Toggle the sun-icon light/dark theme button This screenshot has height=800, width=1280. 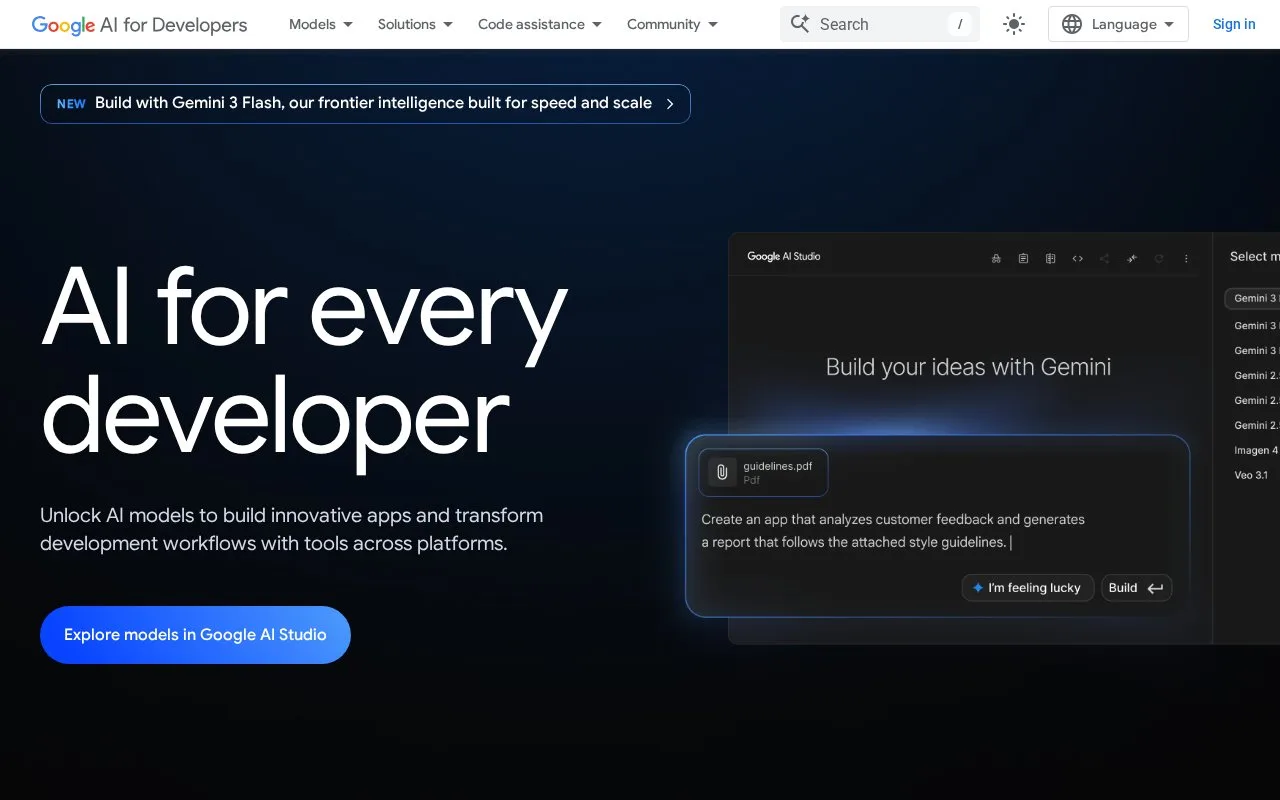point(1014,24)
